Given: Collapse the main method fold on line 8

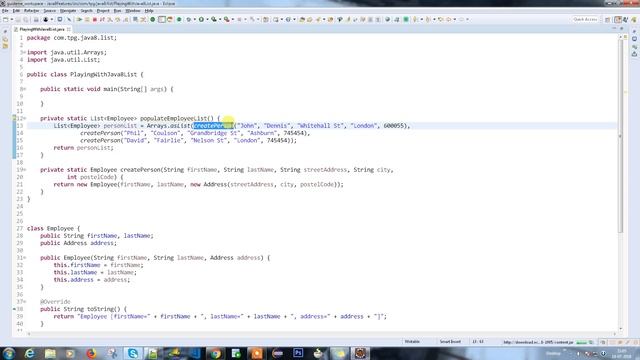Looking at the screenshot, I should [x=24, y=89].
